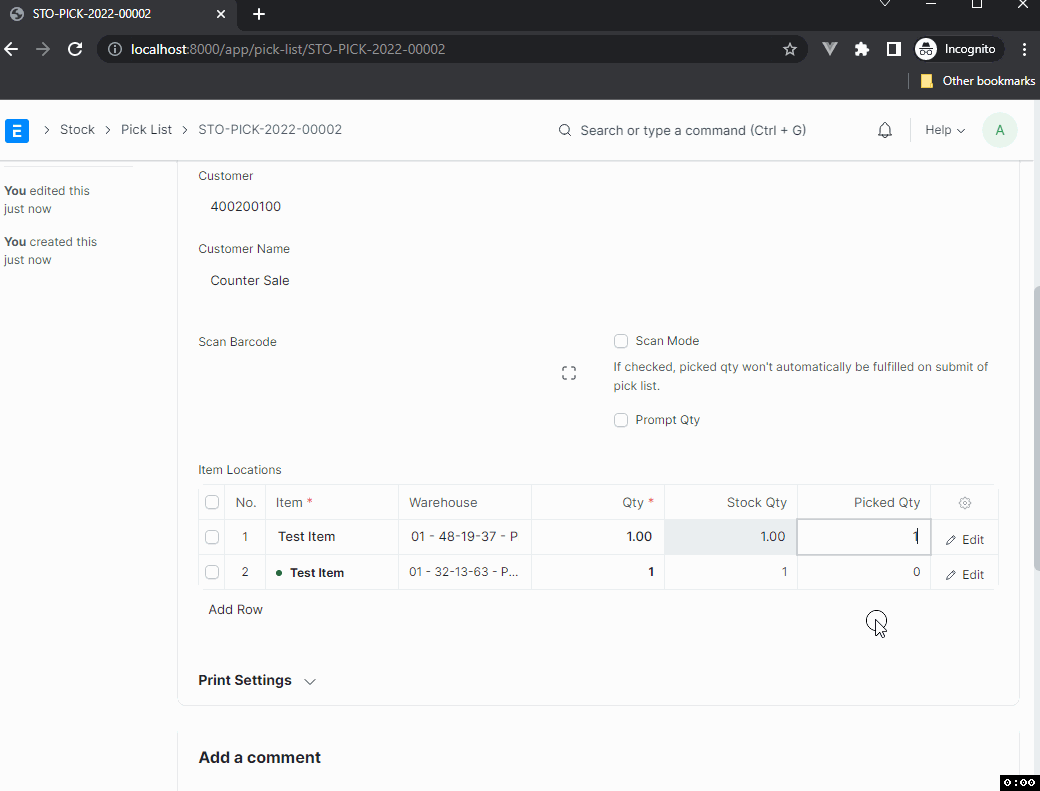Go to Pick List breadcrumb
Image resolution: width=1040 pixels, height=791 pixels.
[x=146, y=129]
